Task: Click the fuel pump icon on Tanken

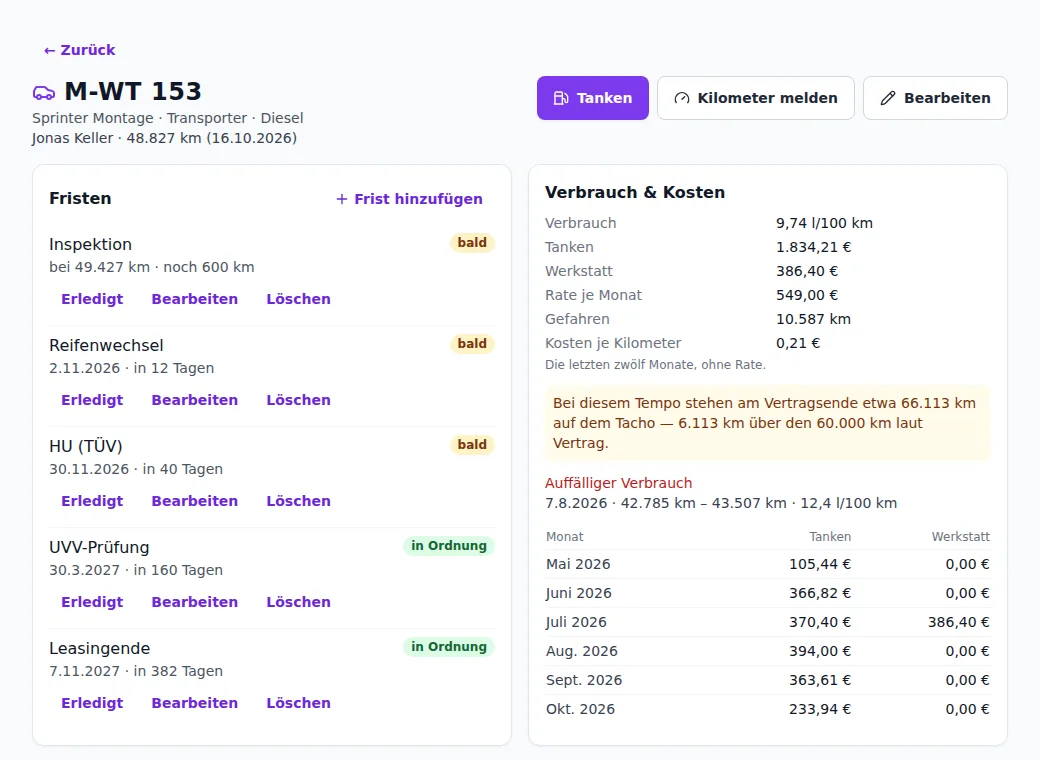Action: pos(560,98)
